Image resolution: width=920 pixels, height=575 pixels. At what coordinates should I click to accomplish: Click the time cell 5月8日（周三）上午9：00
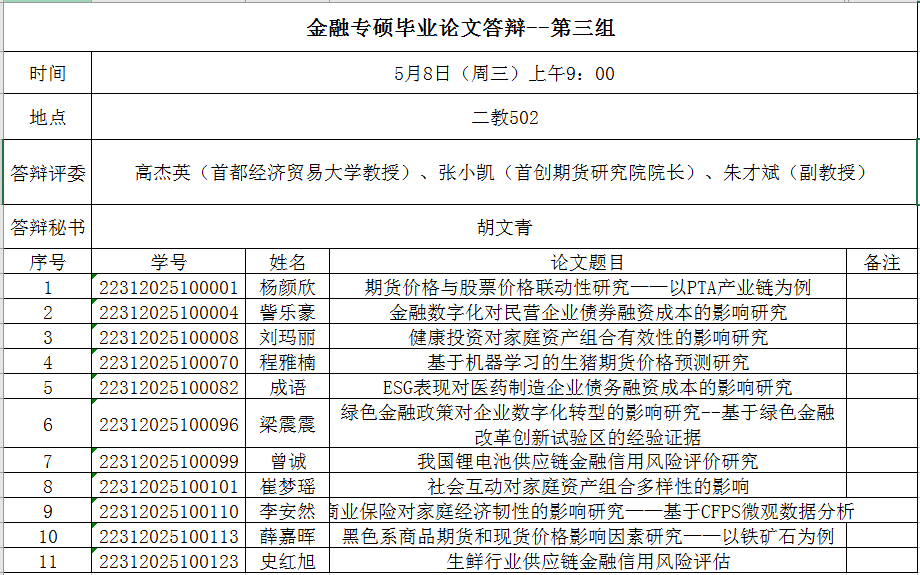[504, 74]
